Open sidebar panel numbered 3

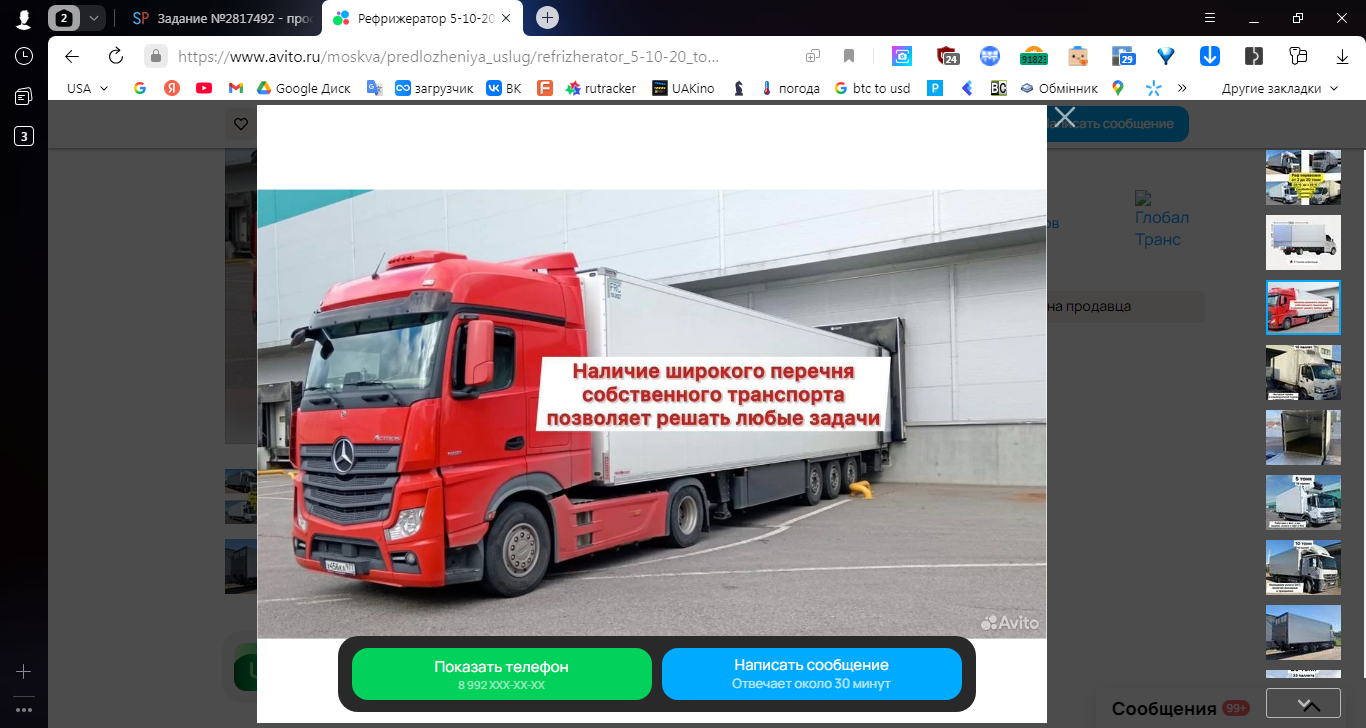pyautogui.click(x=24, y=136)
